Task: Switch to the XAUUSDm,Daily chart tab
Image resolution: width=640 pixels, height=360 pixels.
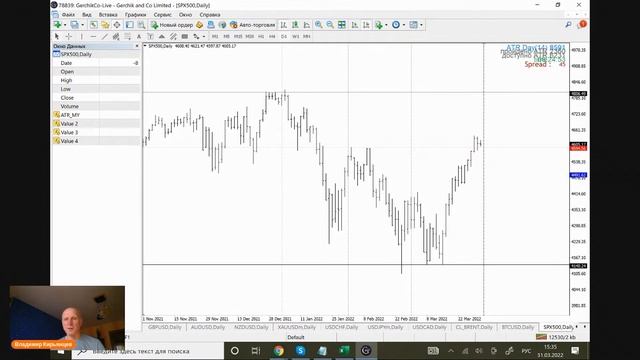Action: click(297, 327)
